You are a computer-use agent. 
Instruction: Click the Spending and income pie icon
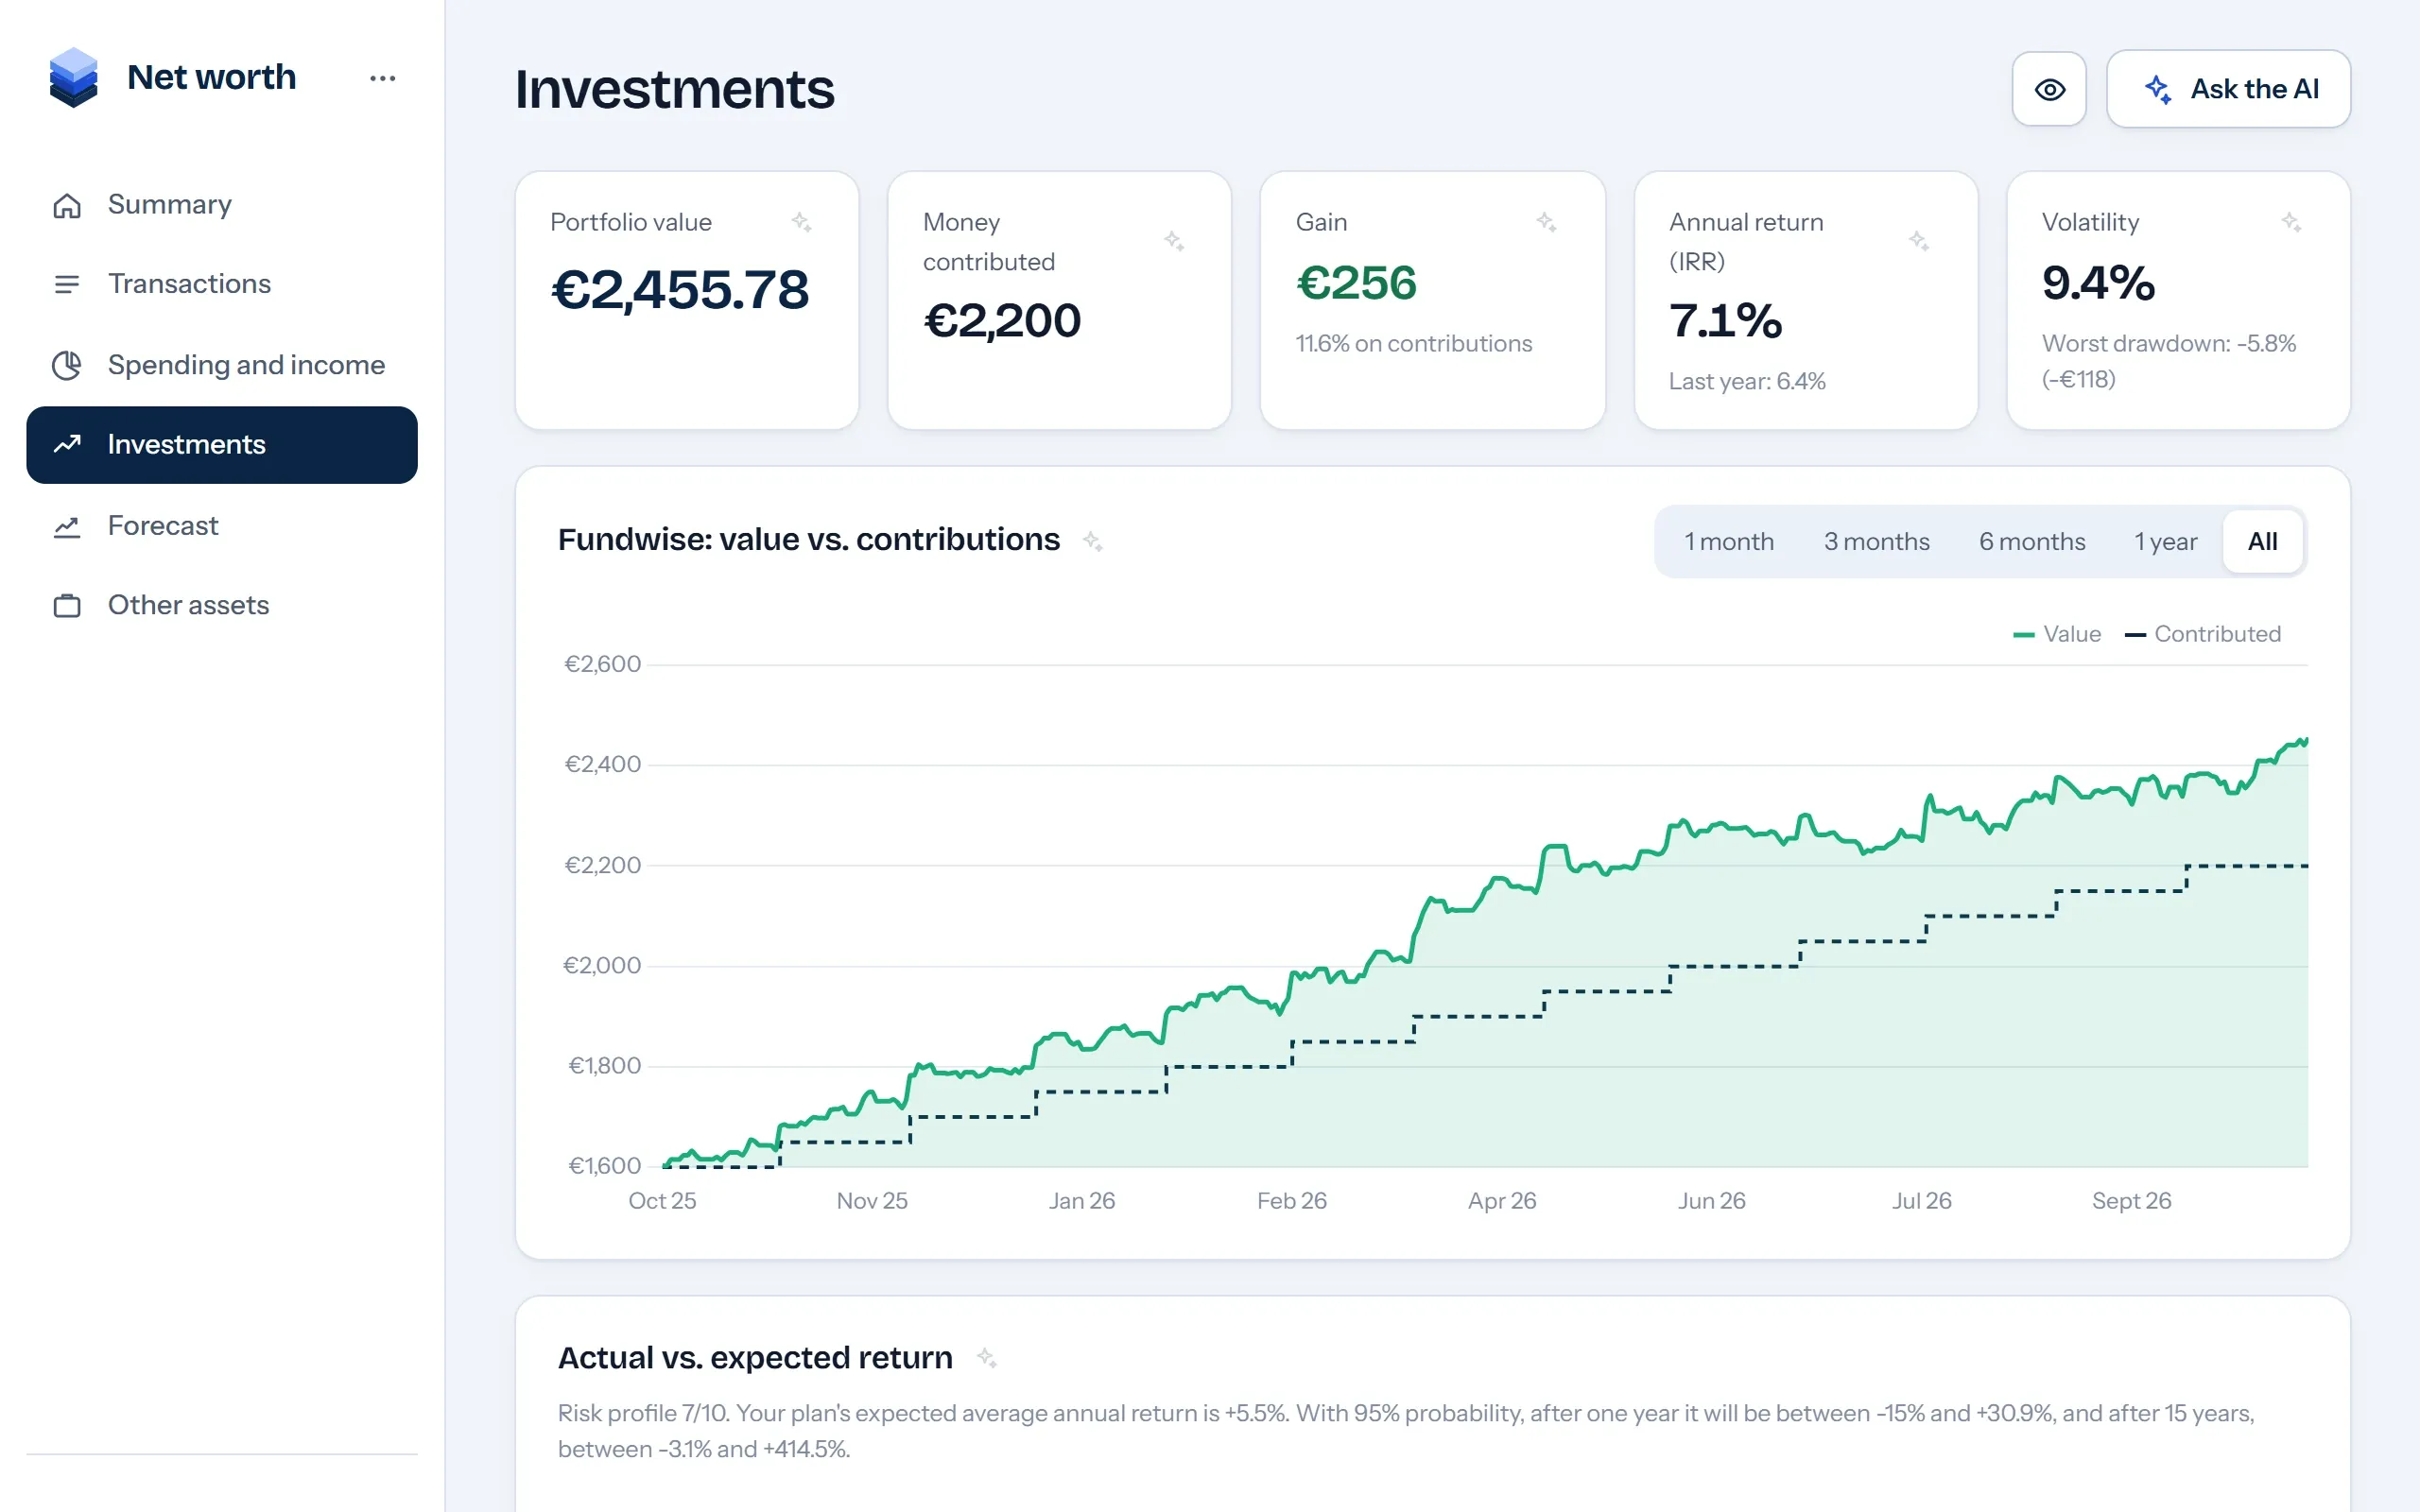[x=67, y=365]
